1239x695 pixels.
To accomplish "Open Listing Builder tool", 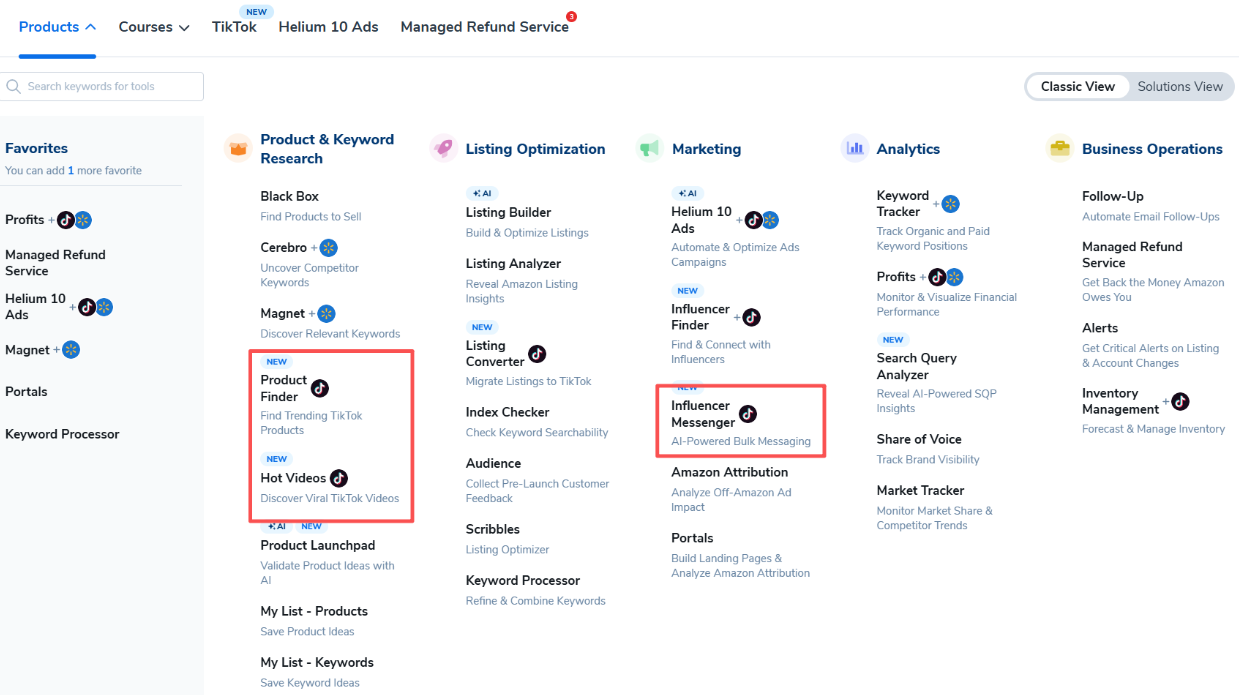I will click(508, 212).
